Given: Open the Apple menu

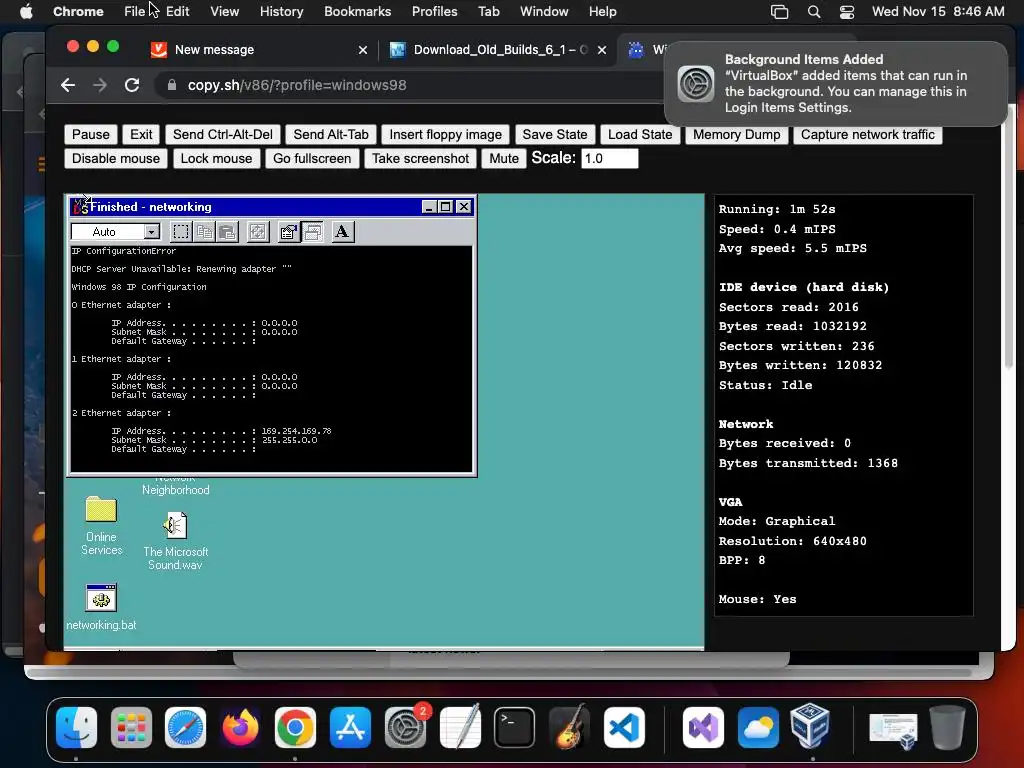Looking at the screenshot, I should (26, 11).
